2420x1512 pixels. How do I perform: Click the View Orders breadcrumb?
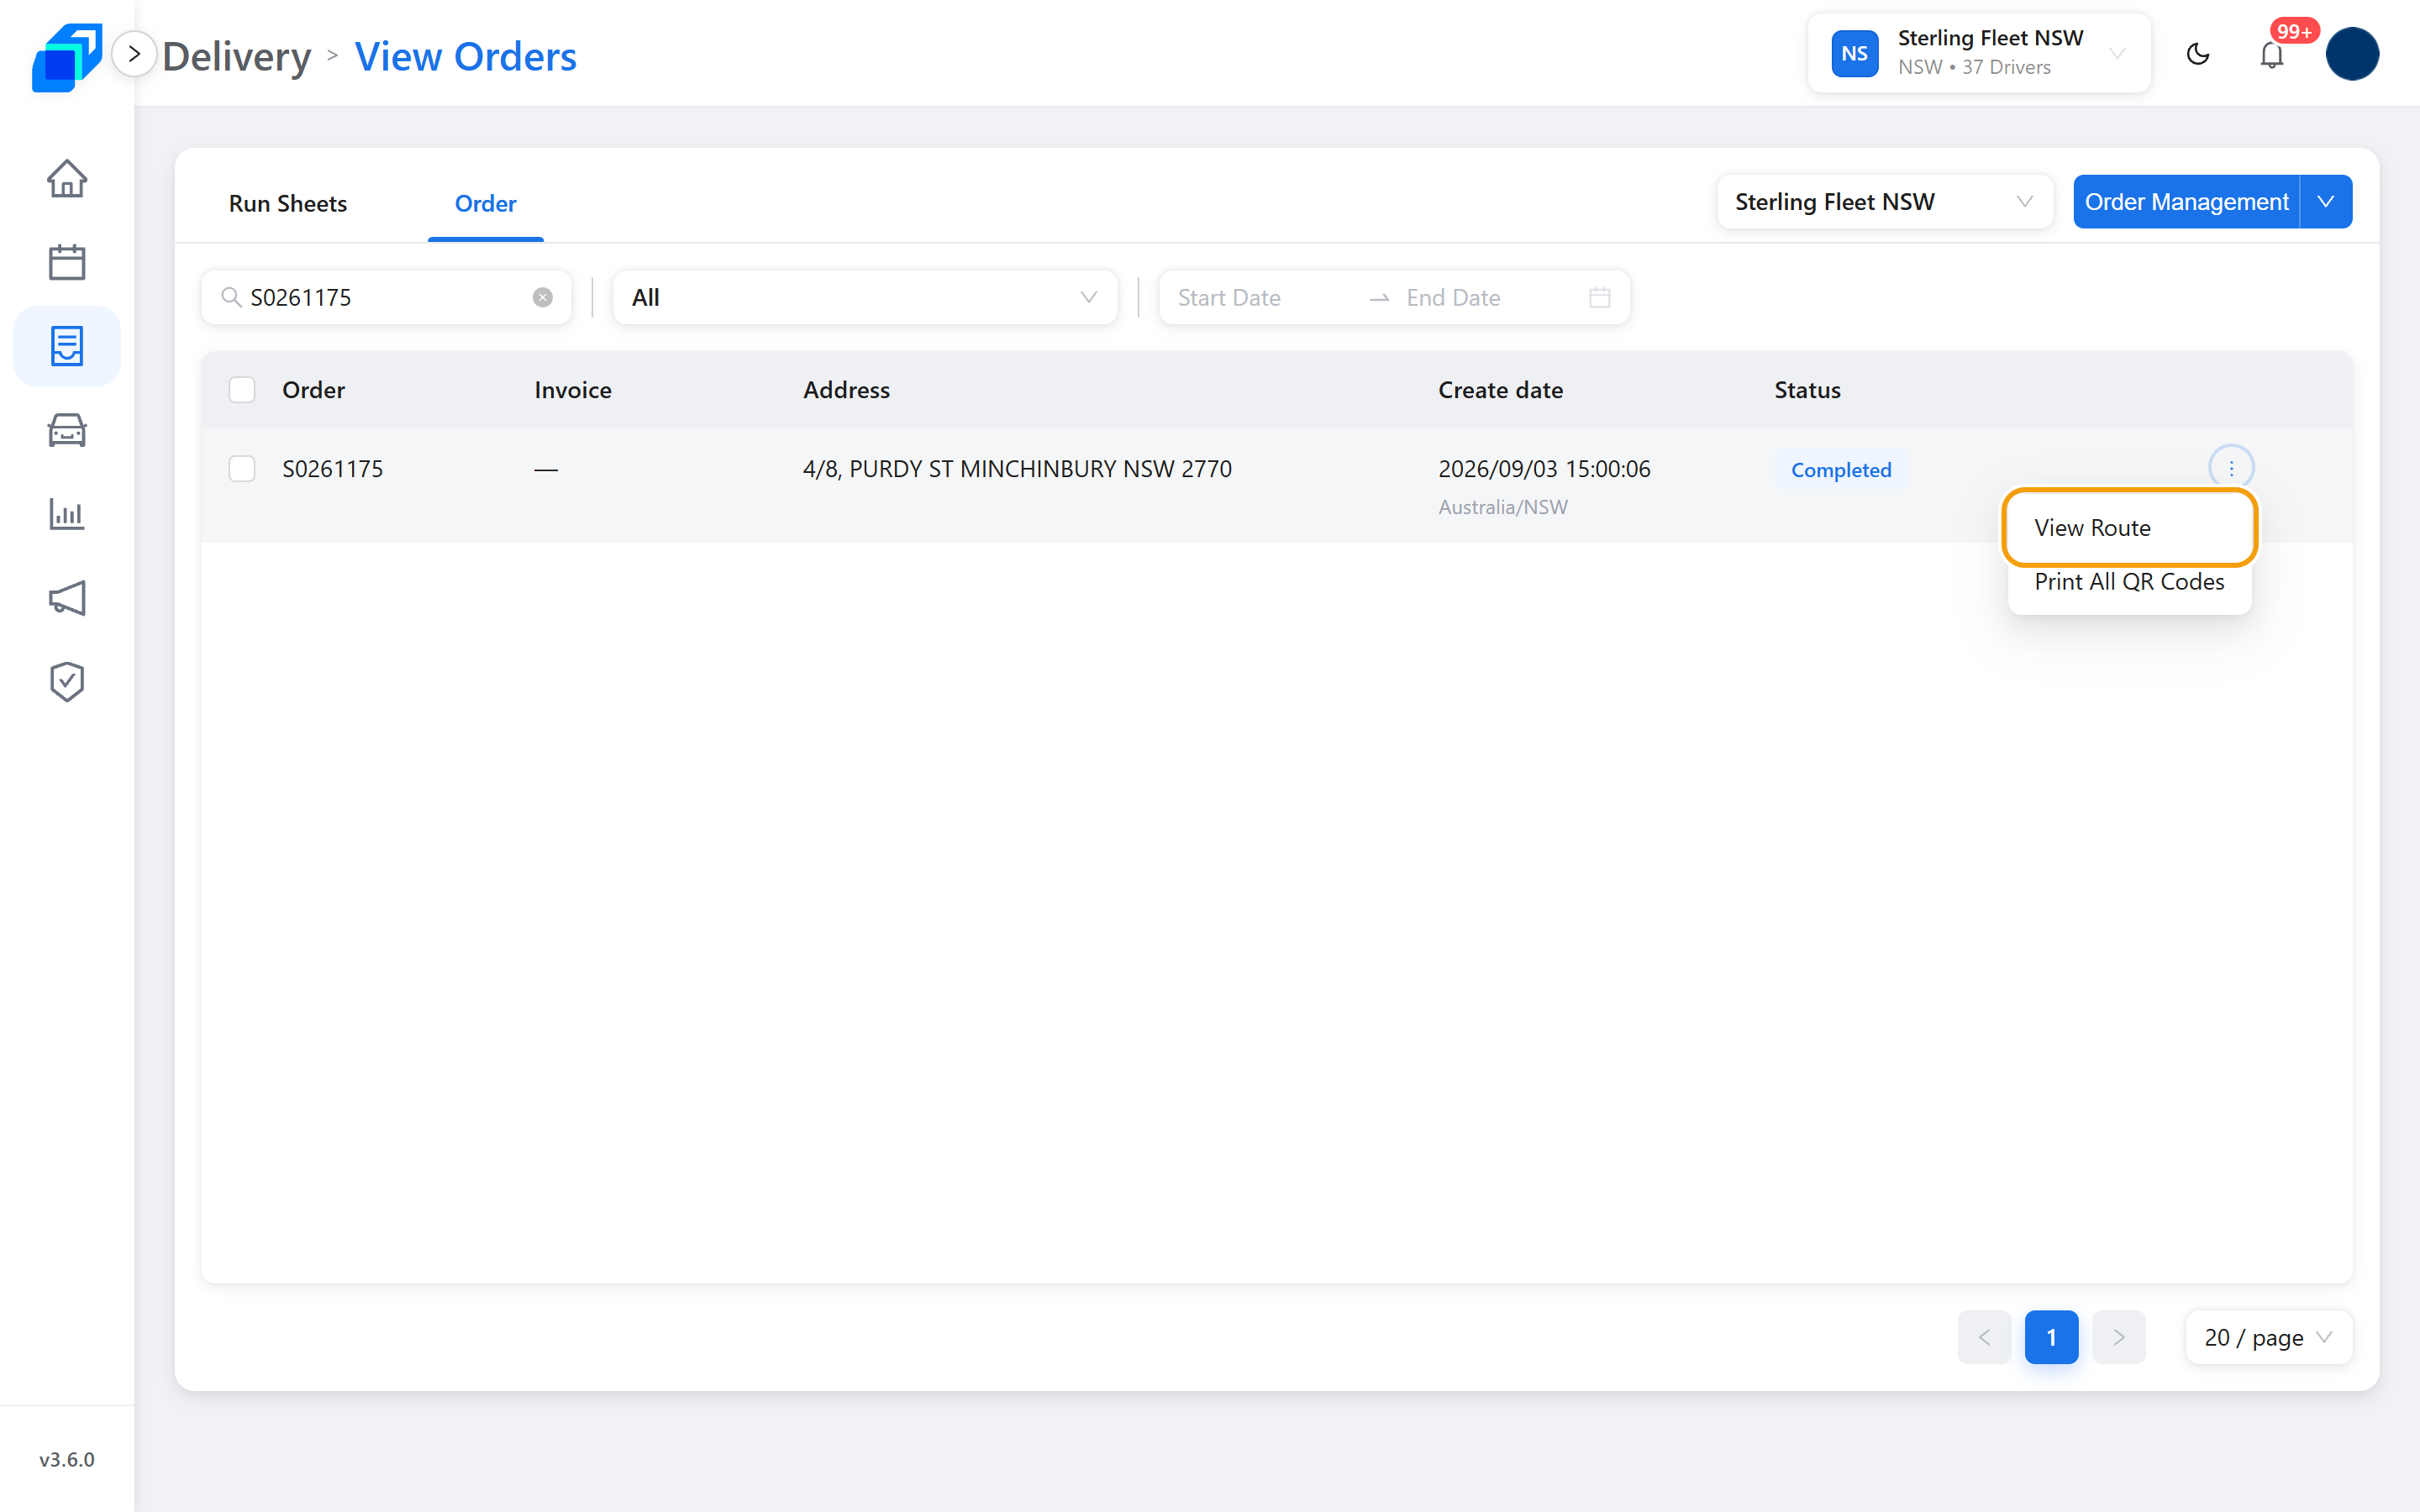(465, 56)
